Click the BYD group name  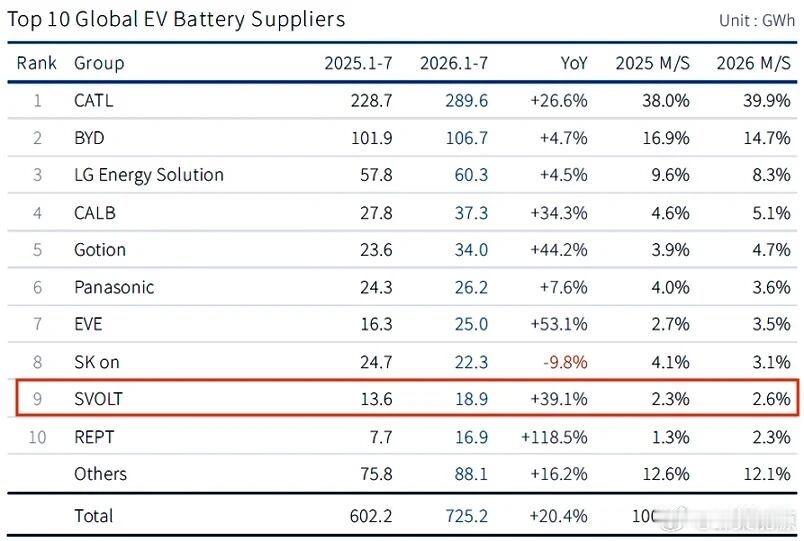pos(89,138)
